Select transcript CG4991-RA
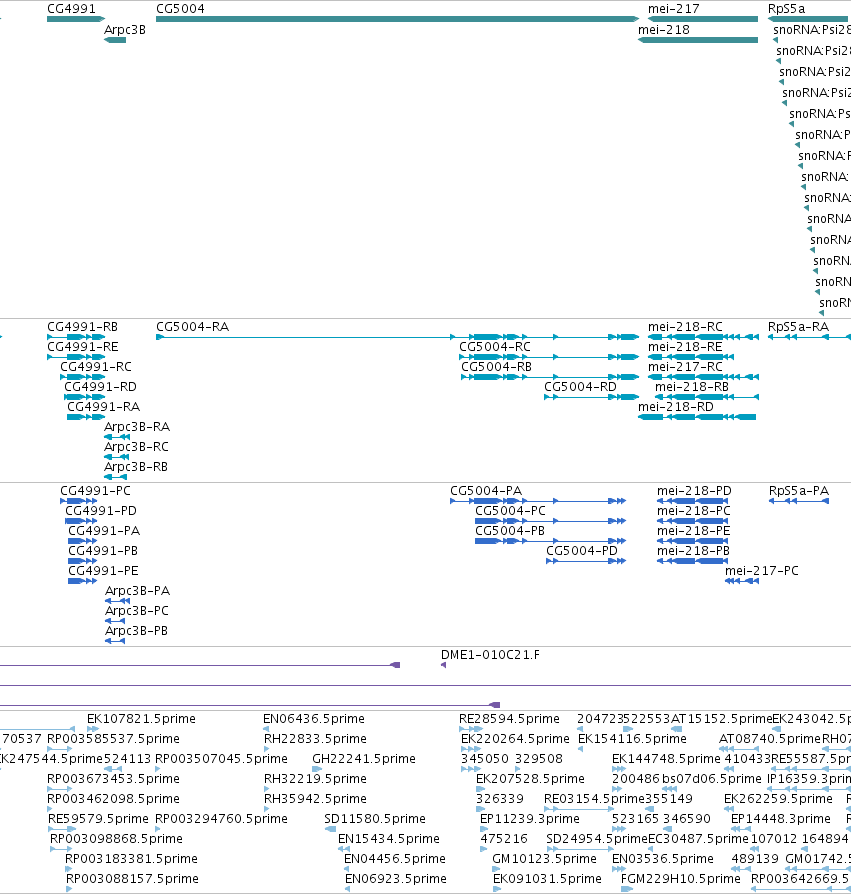The image size is (851, 894). click(x=104, y=407)
